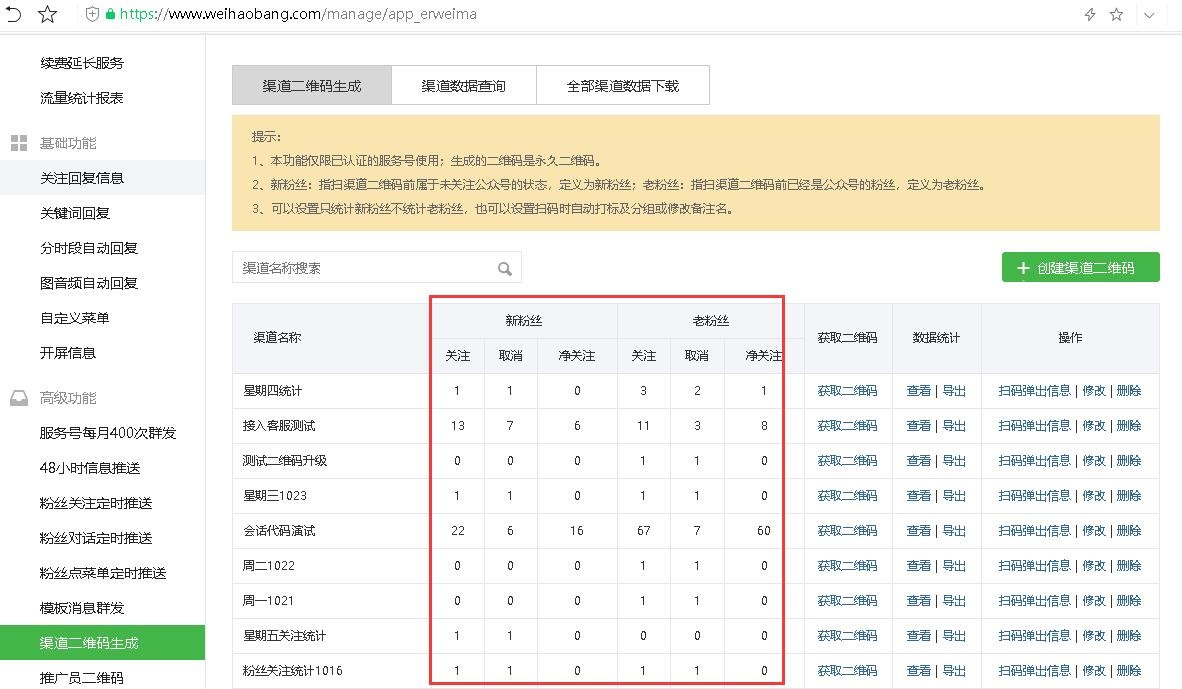
Task: Click 获取二维码 for 周二1022
Action: click(x=847, y=565)
